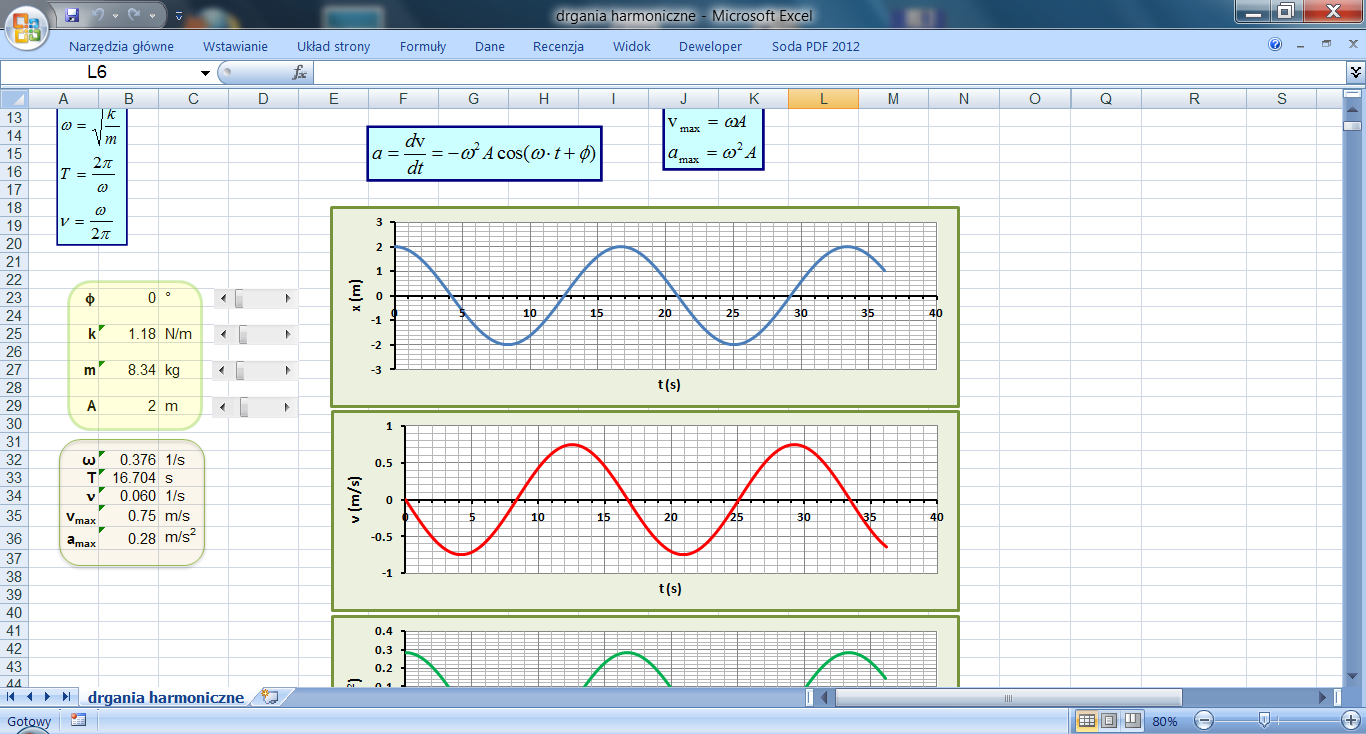Save the workbook with the diskette icon
This screenshot has width=1366, height=734.
pyautogui.click(x=72, y=15)
